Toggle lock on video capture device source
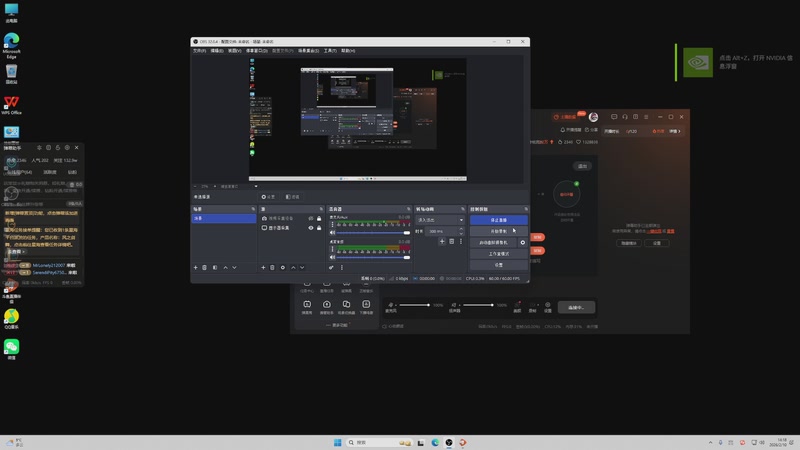The height and width of the screenshot is (450, 800). click(x=319, y=218)
